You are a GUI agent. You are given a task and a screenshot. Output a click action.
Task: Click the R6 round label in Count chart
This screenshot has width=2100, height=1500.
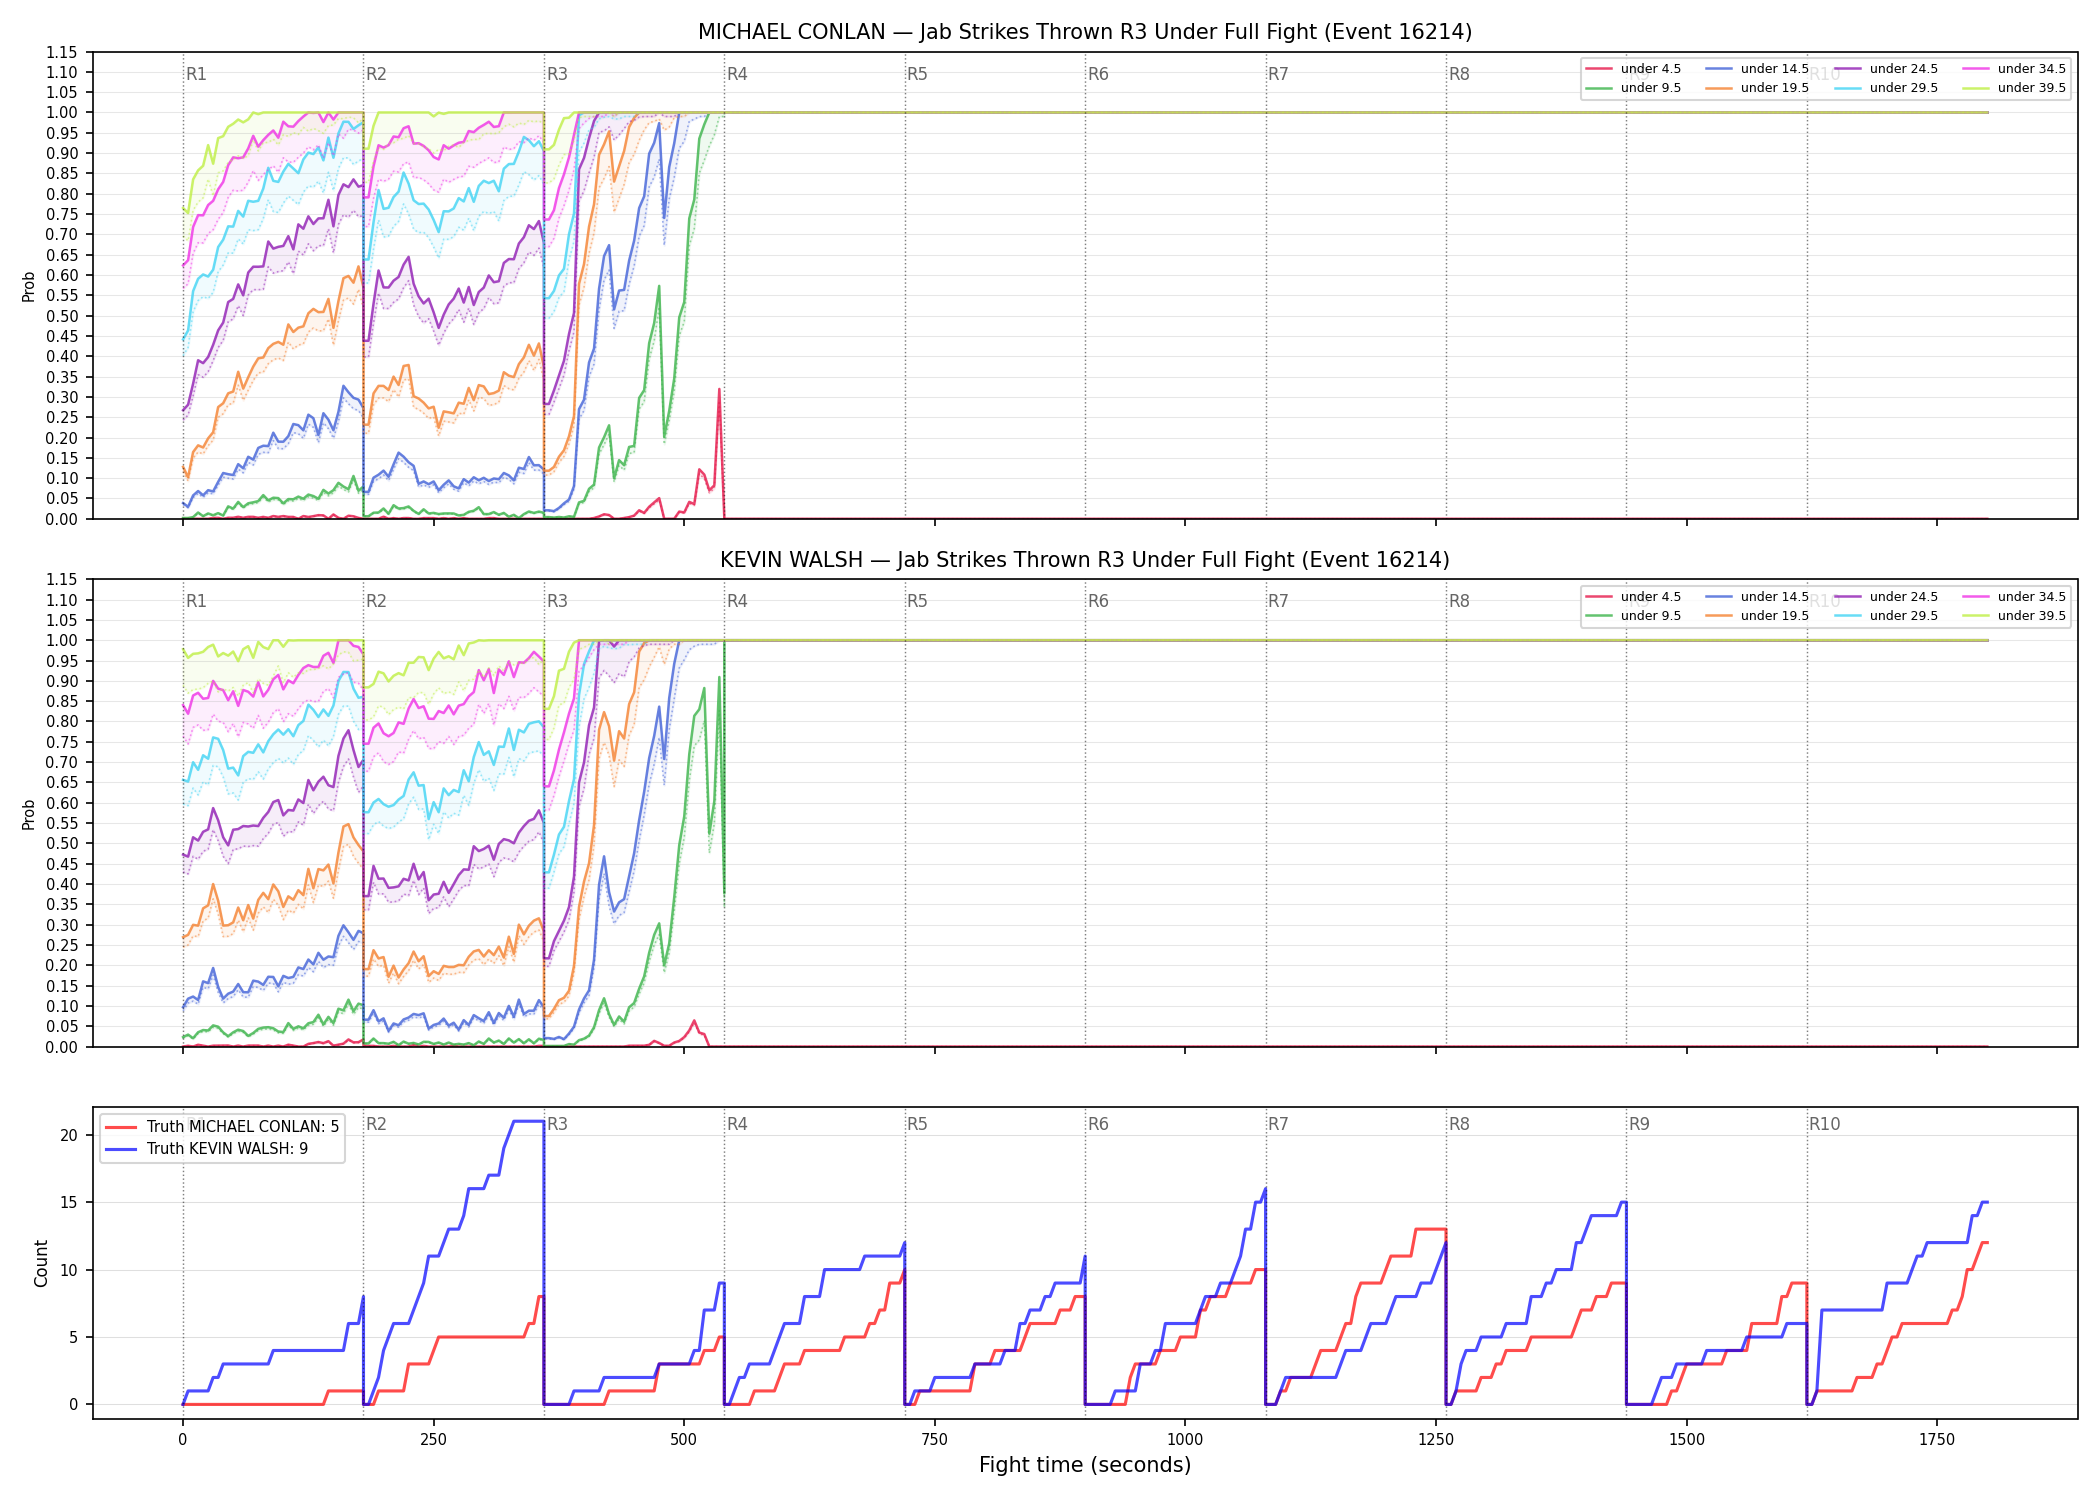[1098, 1124]
